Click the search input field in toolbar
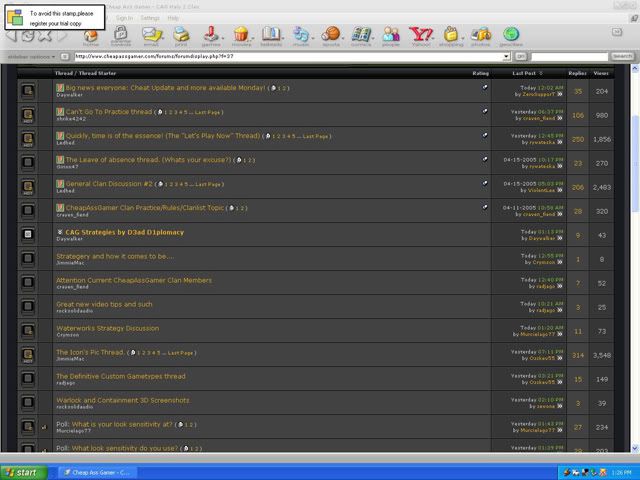Screen dimensions: 640x480 (x=569, y=56)
